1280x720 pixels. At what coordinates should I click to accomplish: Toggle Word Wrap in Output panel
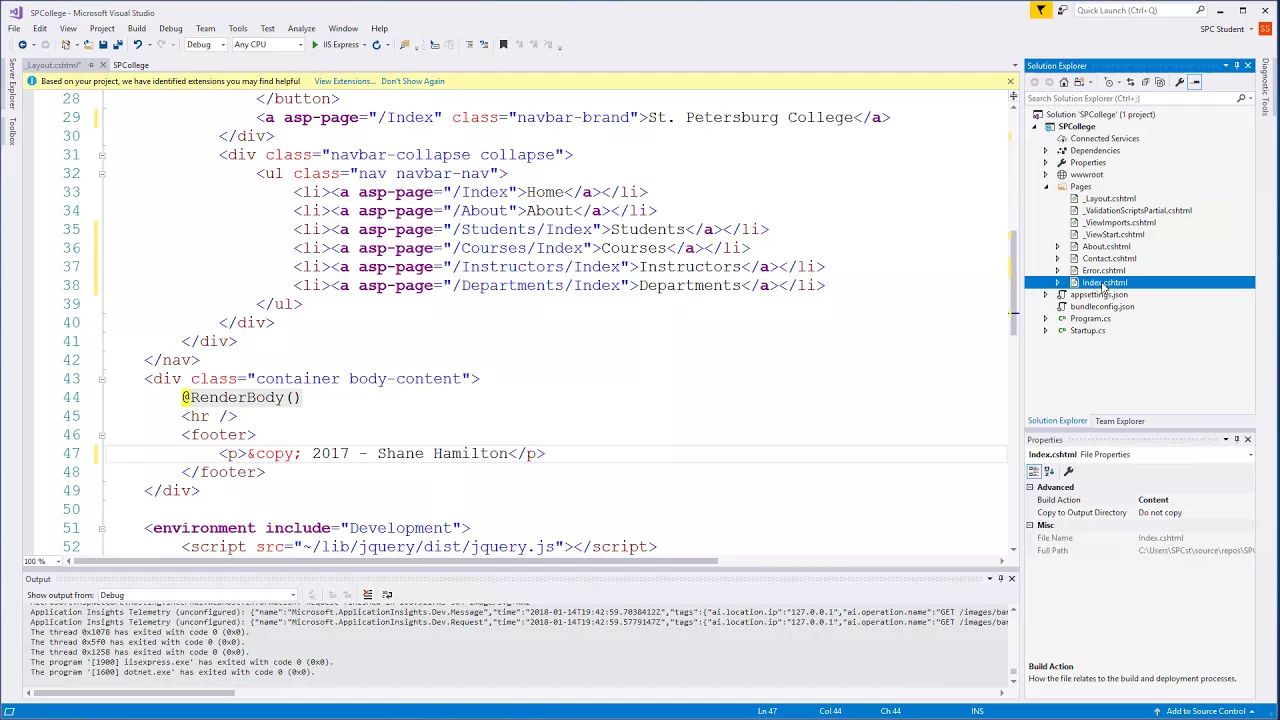(387, 595)
